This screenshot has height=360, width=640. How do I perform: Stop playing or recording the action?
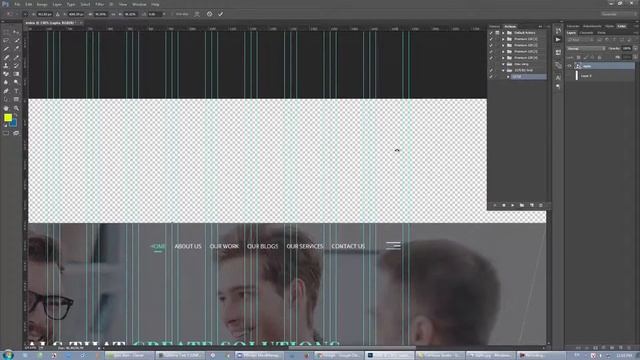(x=495, y=205)
